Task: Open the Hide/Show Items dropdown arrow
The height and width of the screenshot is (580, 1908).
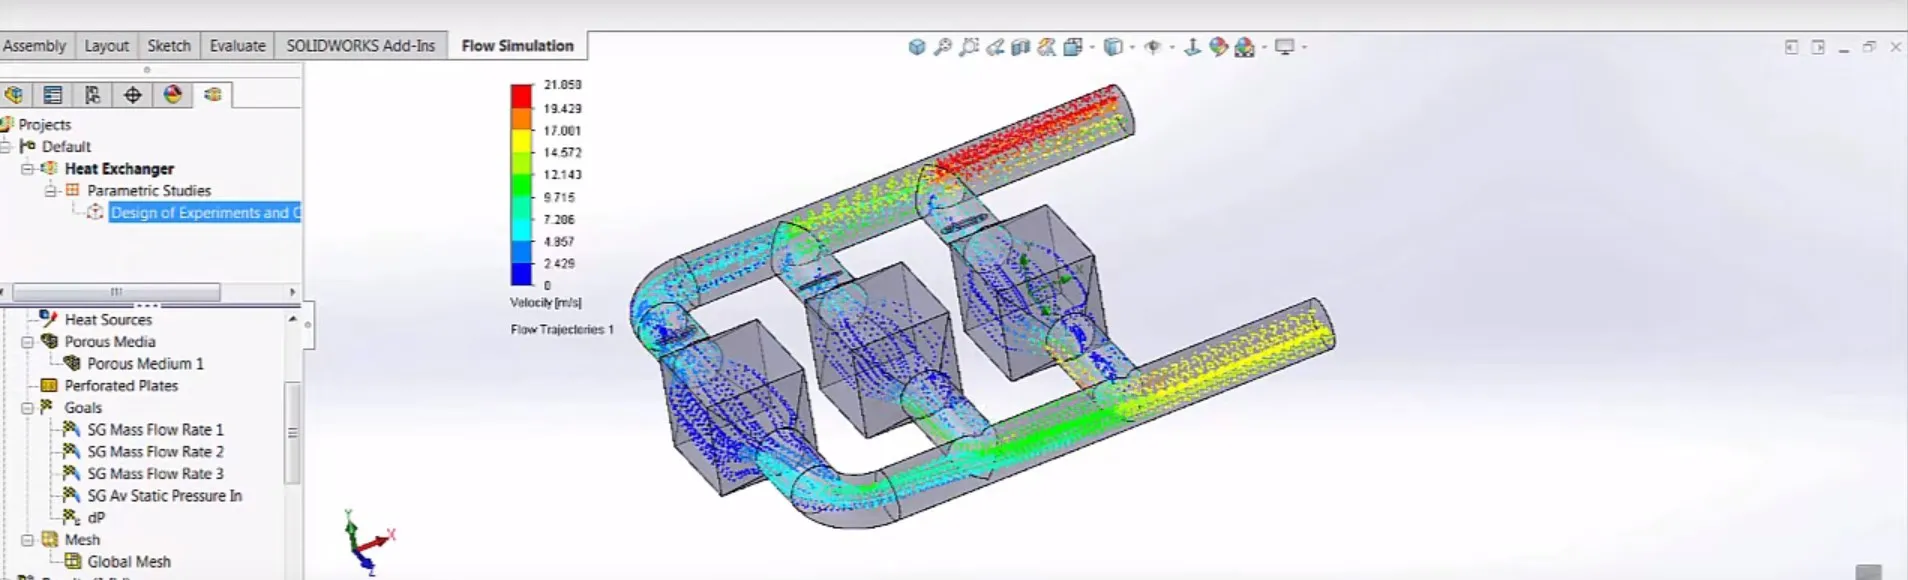Action: [x=1171, y=47]
